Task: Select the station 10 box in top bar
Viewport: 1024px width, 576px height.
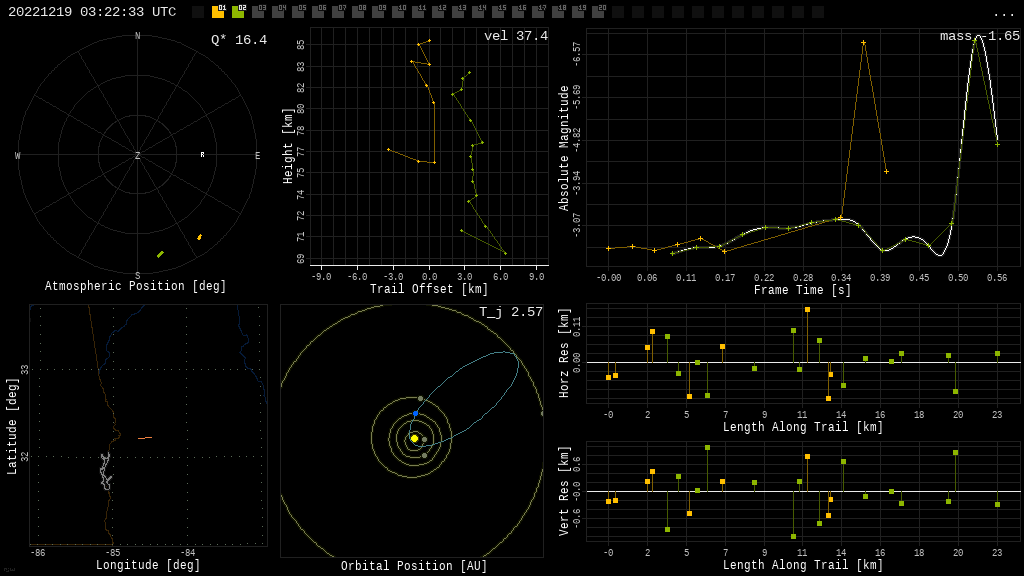Action: pyautogui.click(x=398, y=12)
